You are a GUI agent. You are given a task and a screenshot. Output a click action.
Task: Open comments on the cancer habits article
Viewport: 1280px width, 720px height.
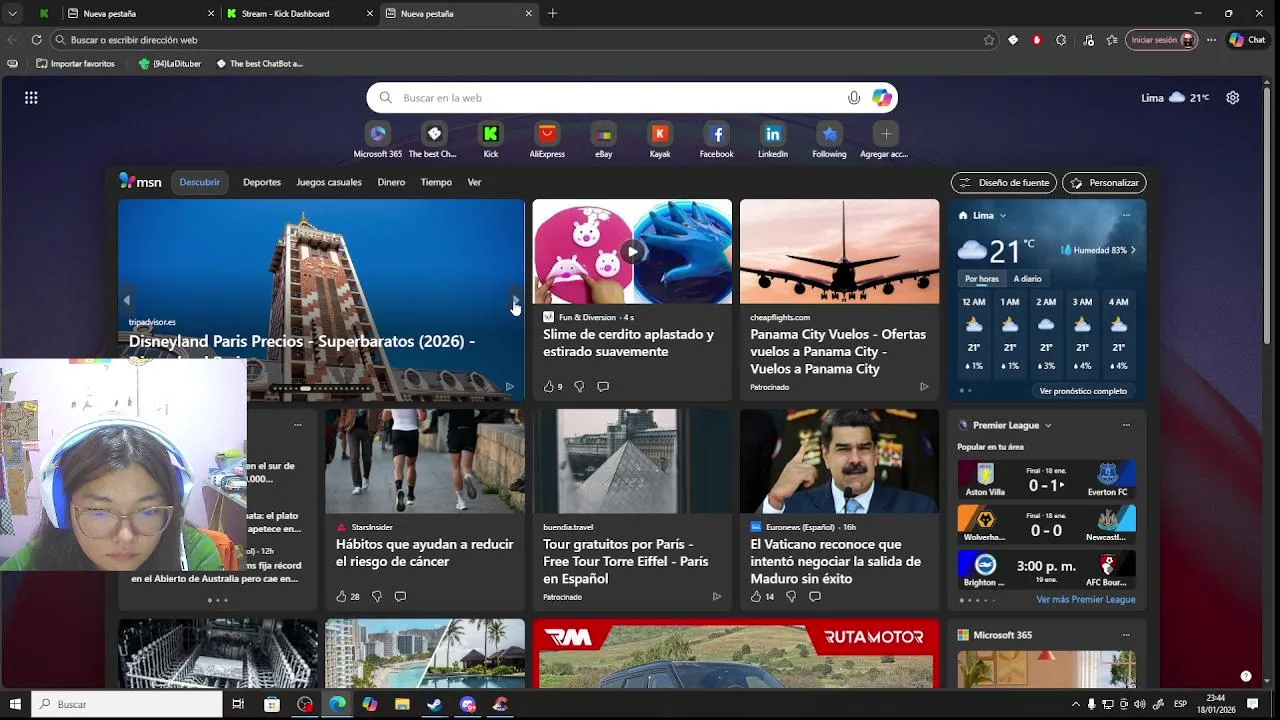400,596
